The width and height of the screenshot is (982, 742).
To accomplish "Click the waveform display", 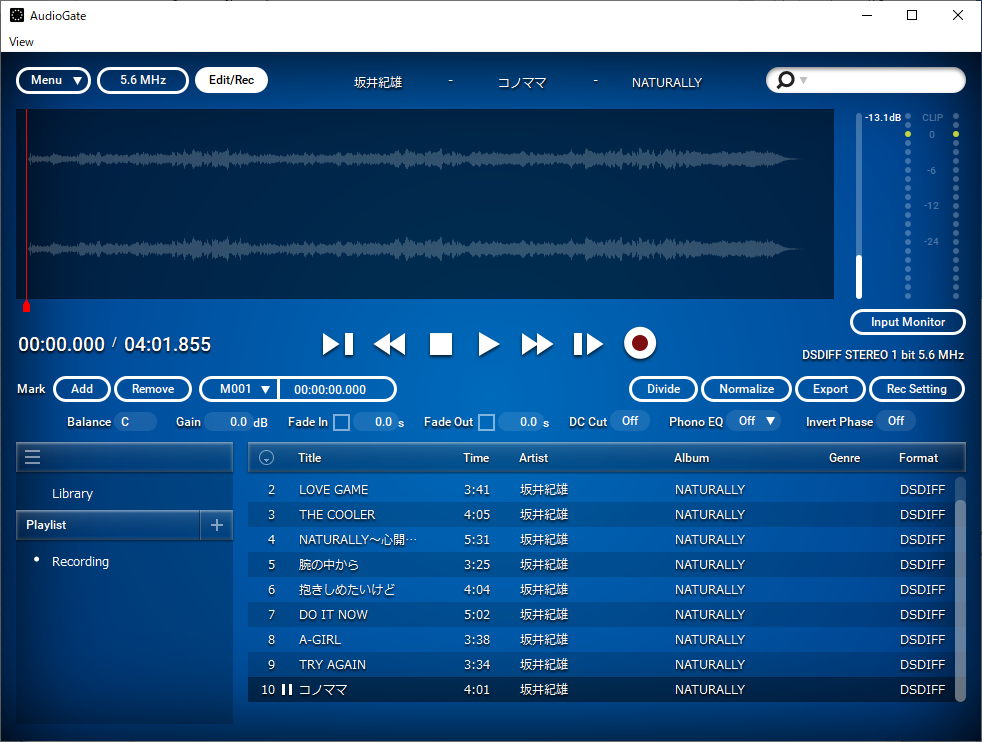I will pyautogui.click(x=425, y=204).
